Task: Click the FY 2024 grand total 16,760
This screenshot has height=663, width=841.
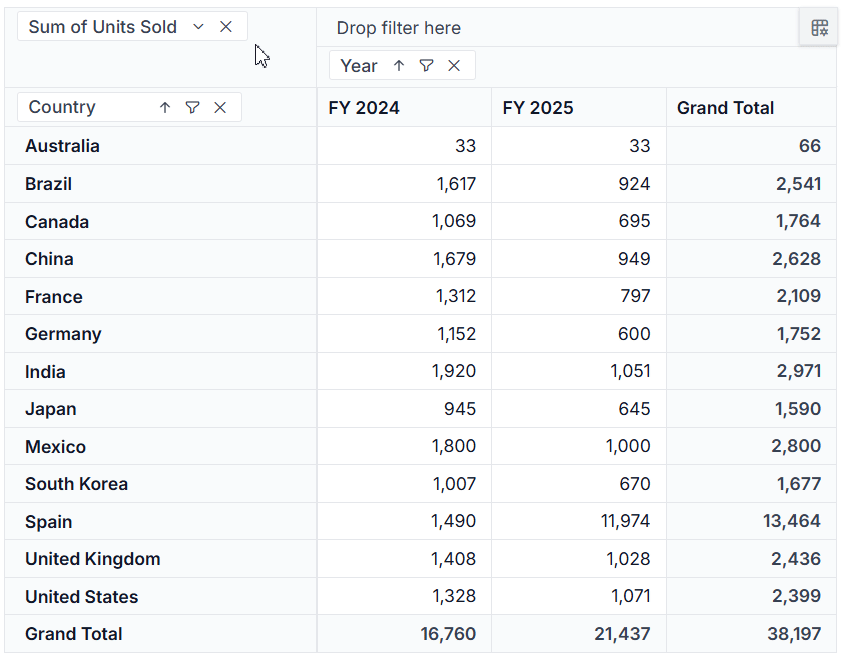Action: 404,634
